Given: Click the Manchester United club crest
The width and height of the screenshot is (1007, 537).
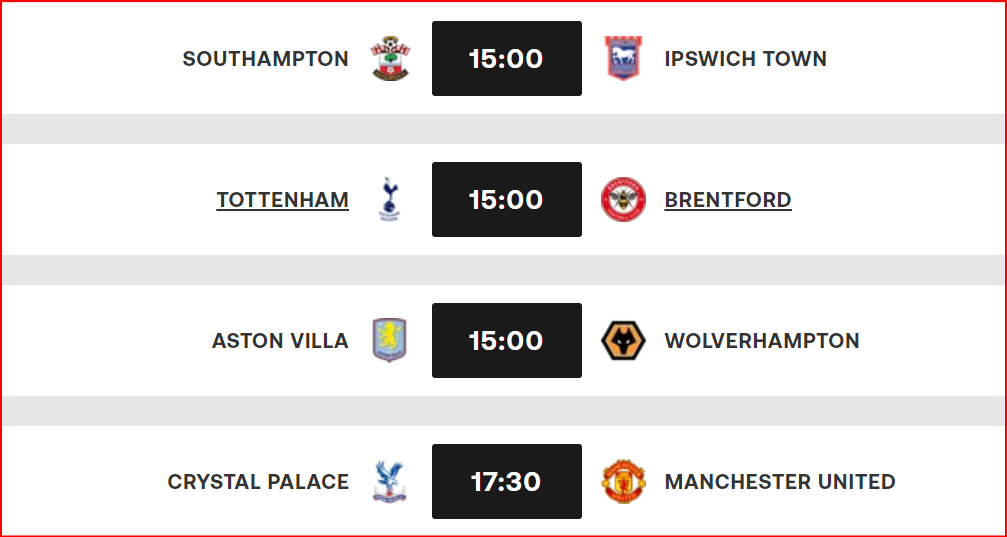Looking at the screenshot, I should click(623, 482).
